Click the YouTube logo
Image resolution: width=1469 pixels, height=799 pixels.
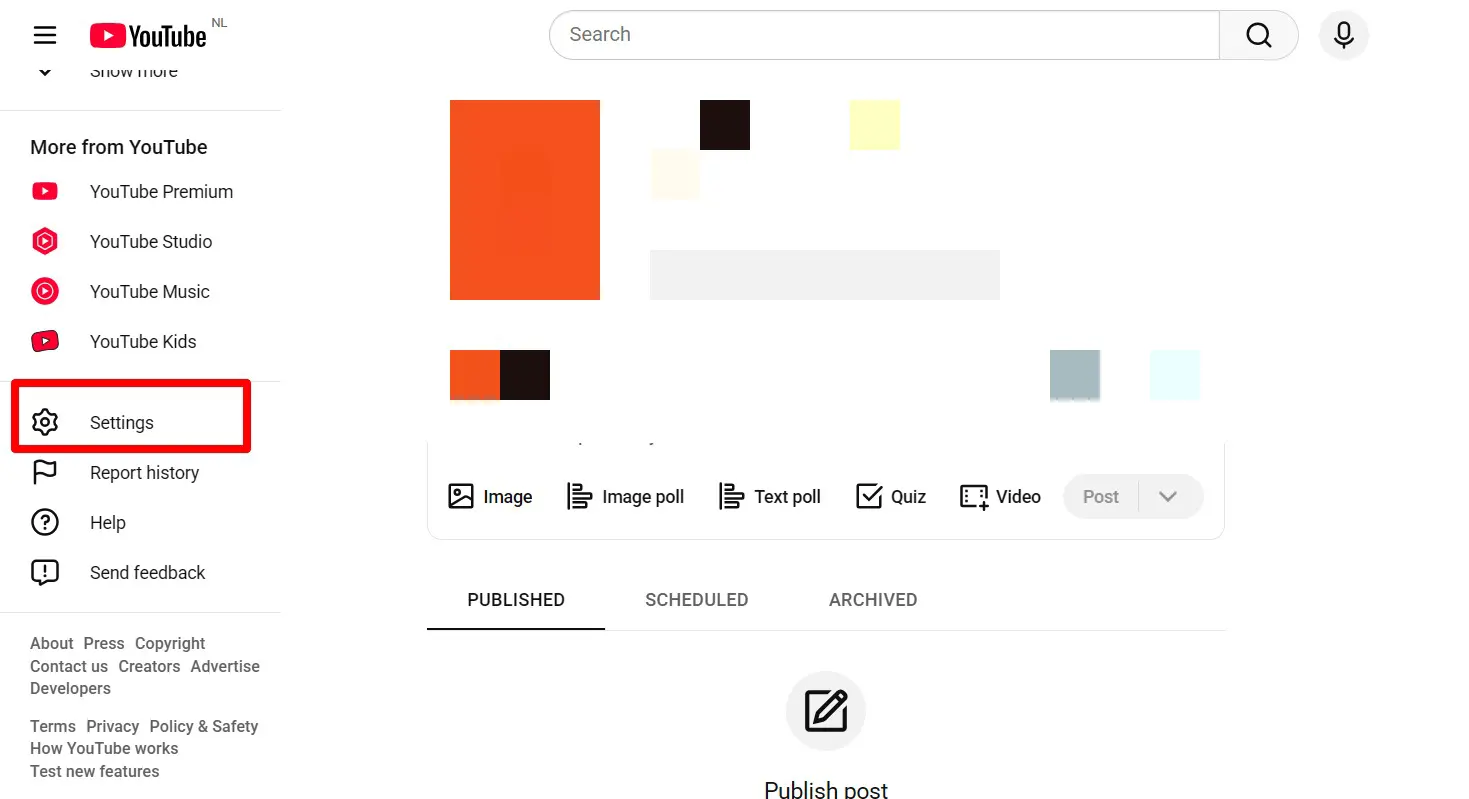[x=148, y=36]
